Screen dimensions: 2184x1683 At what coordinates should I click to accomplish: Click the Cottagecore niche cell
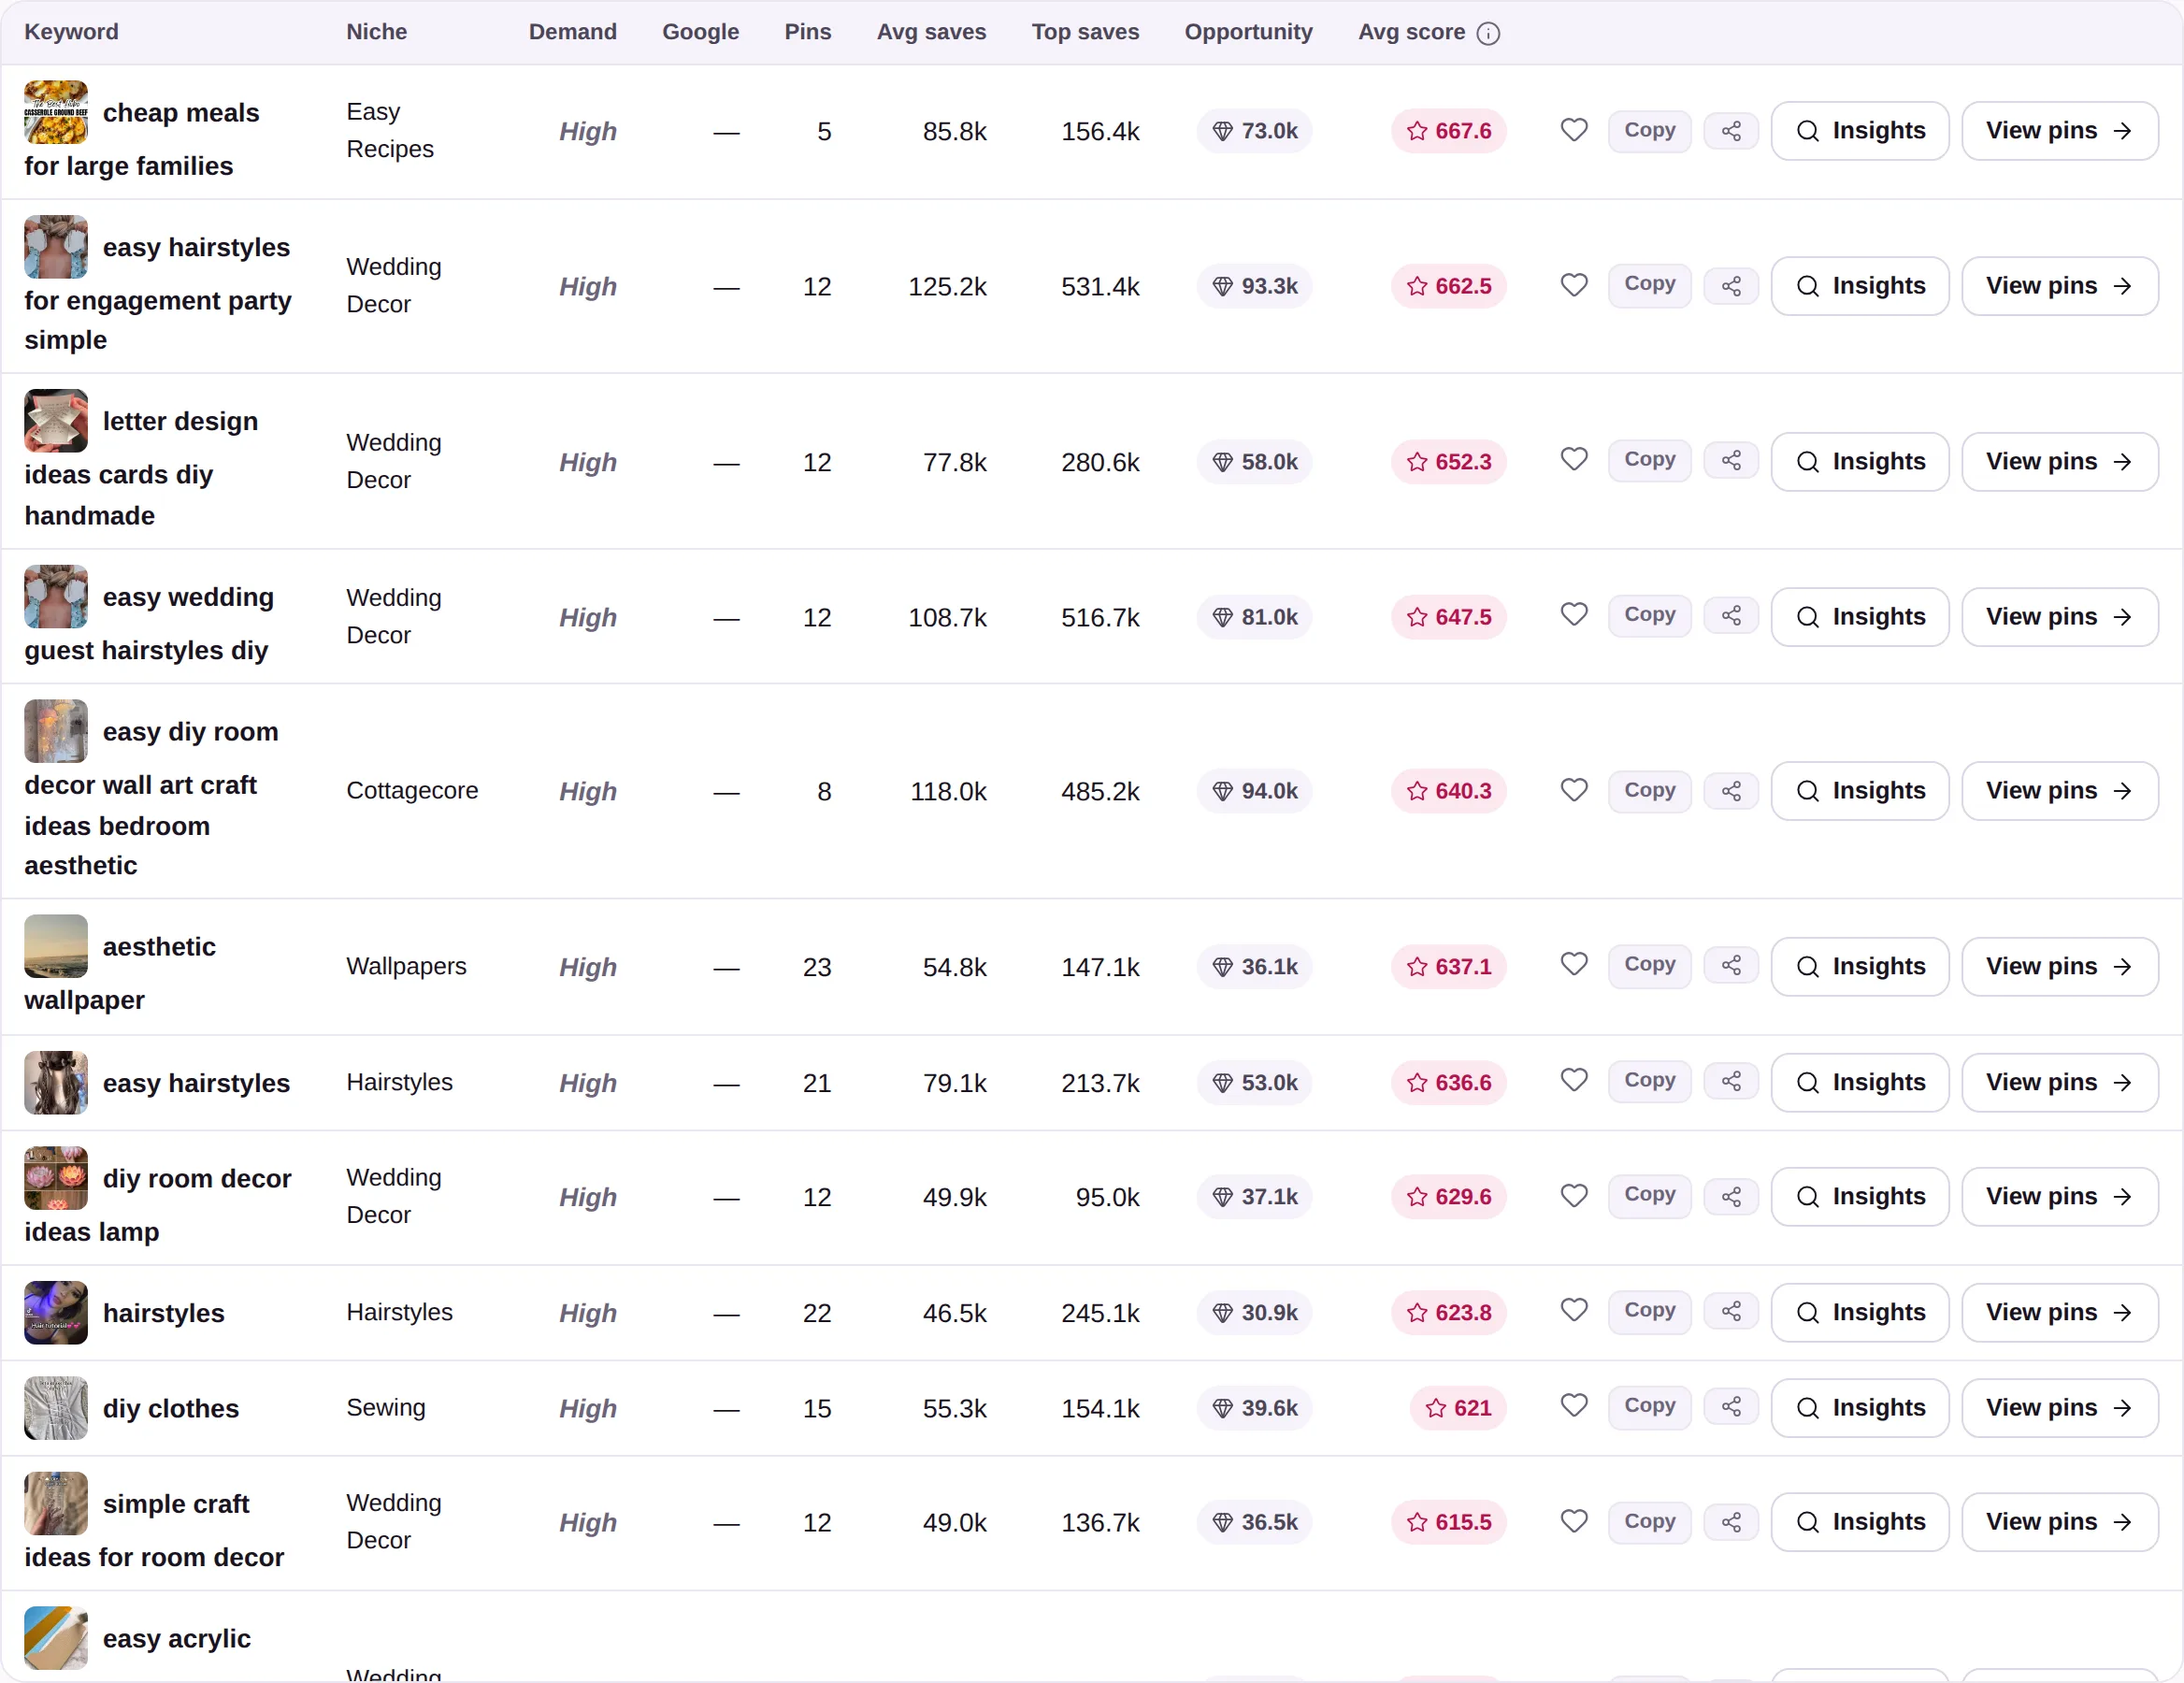coord(412,791)
